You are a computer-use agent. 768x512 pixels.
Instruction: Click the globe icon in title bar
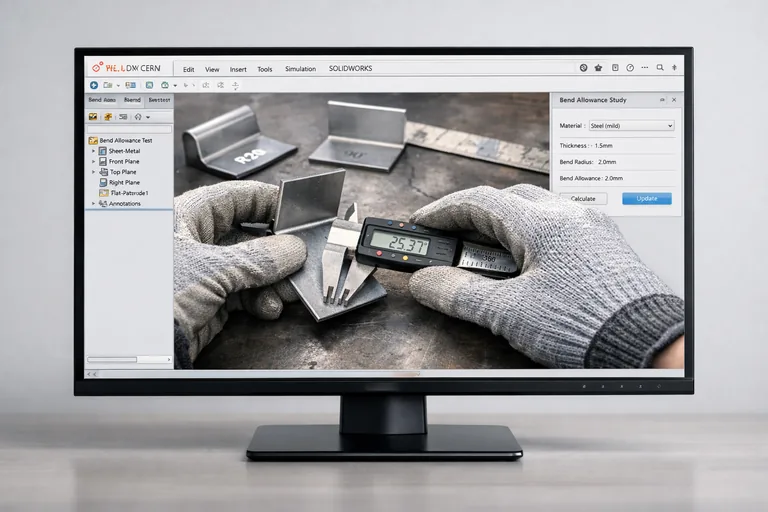pyautogui.click(x=583, y=68)
